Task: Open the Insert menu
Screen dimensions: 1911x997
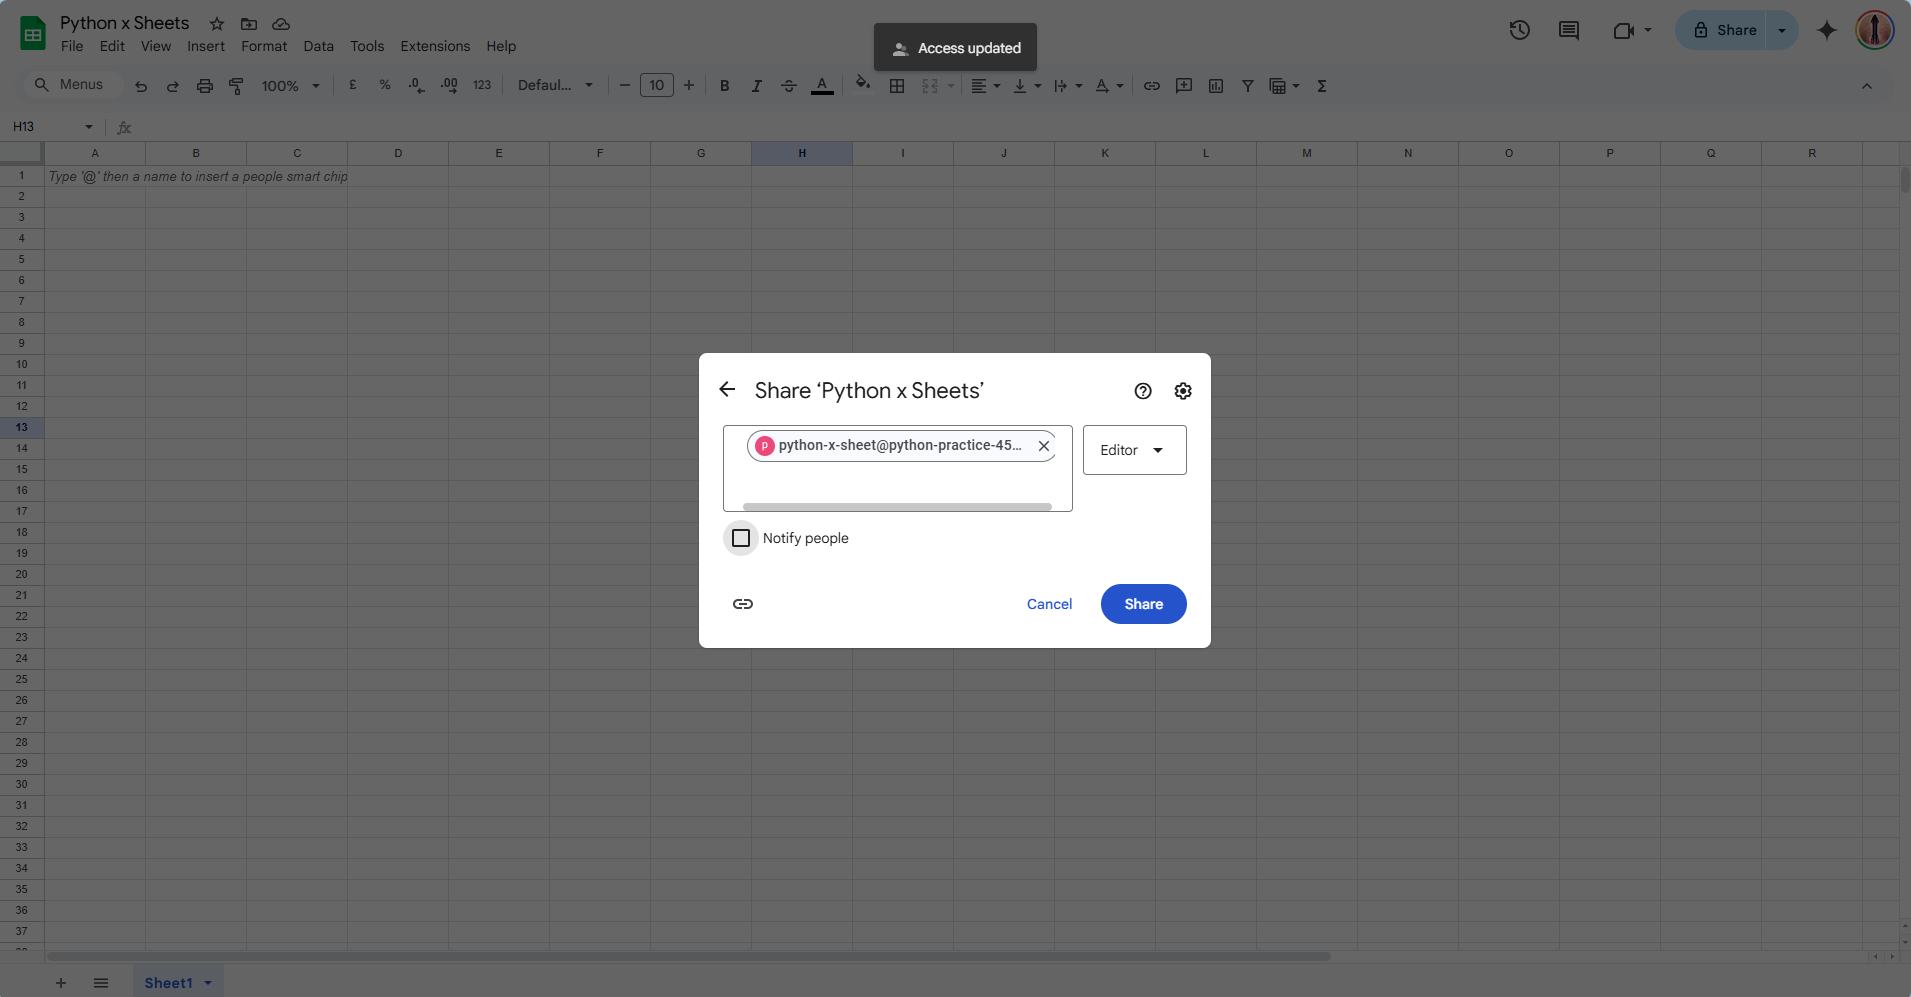Action: coord(206,46)
